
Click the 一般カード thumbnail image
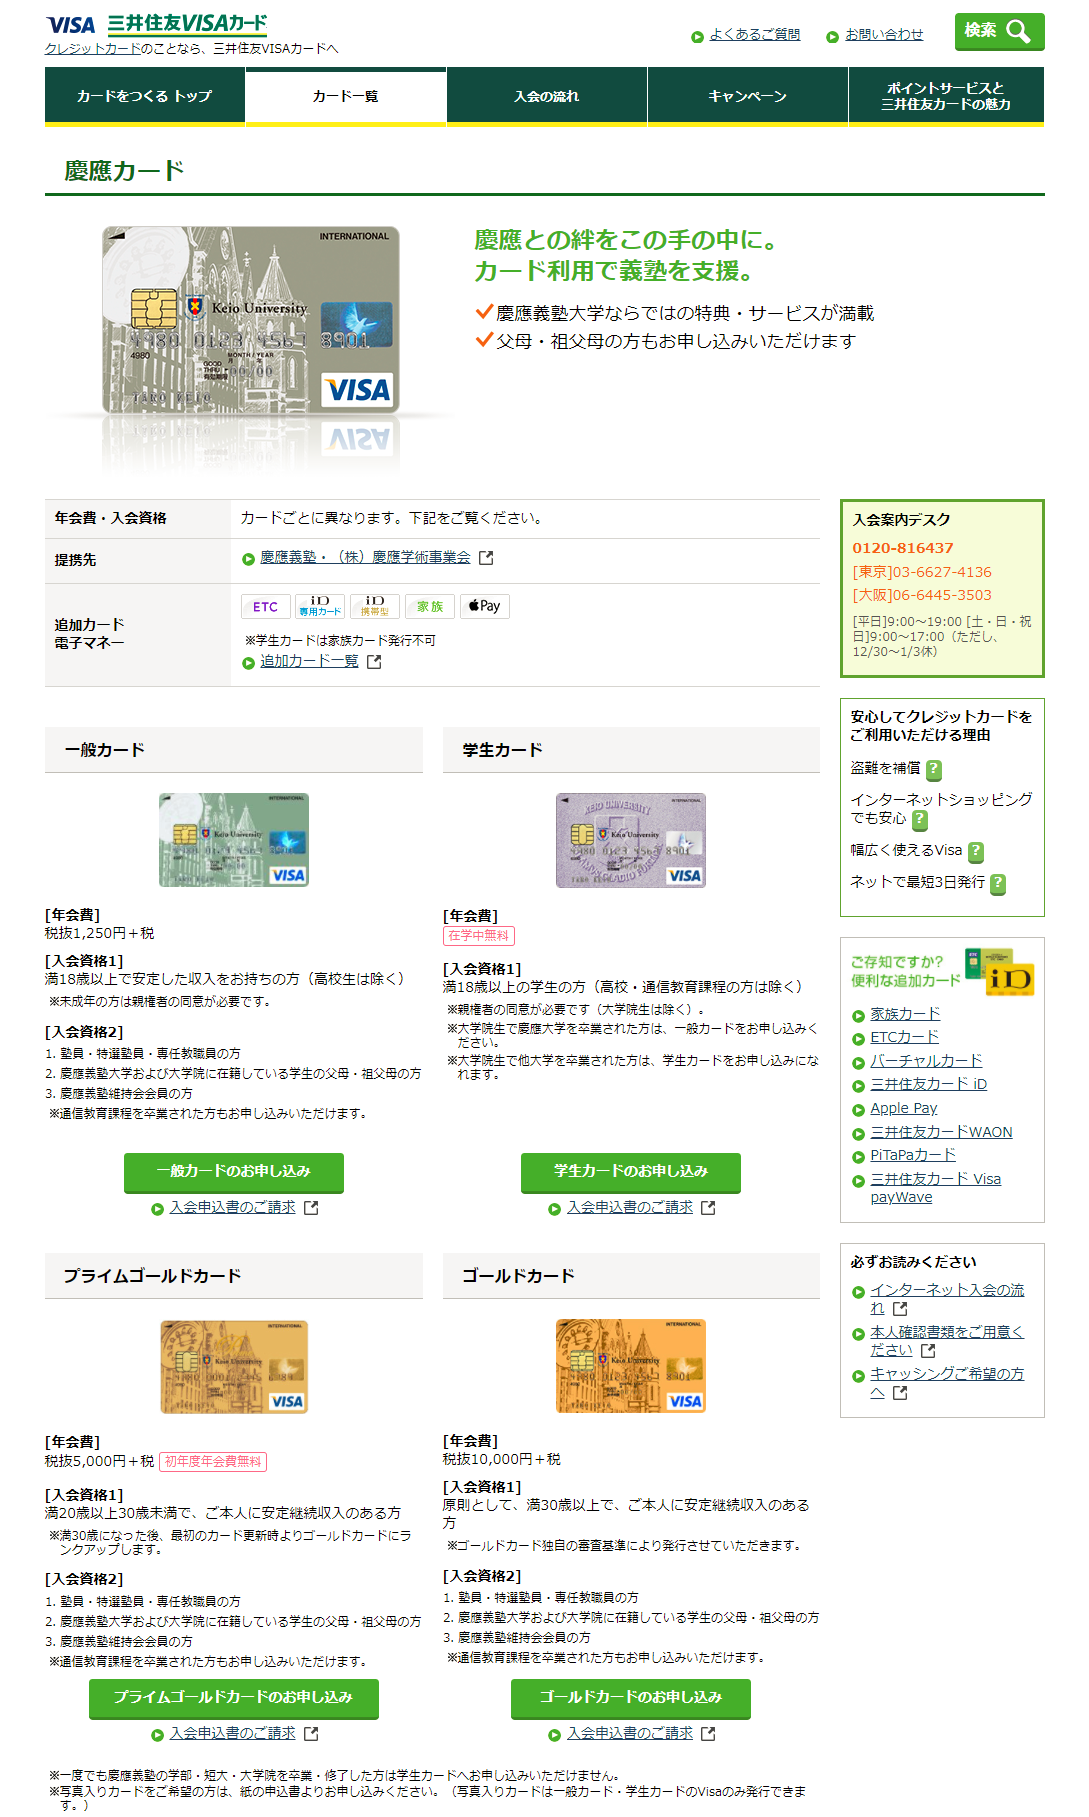[x=234, y=840]
